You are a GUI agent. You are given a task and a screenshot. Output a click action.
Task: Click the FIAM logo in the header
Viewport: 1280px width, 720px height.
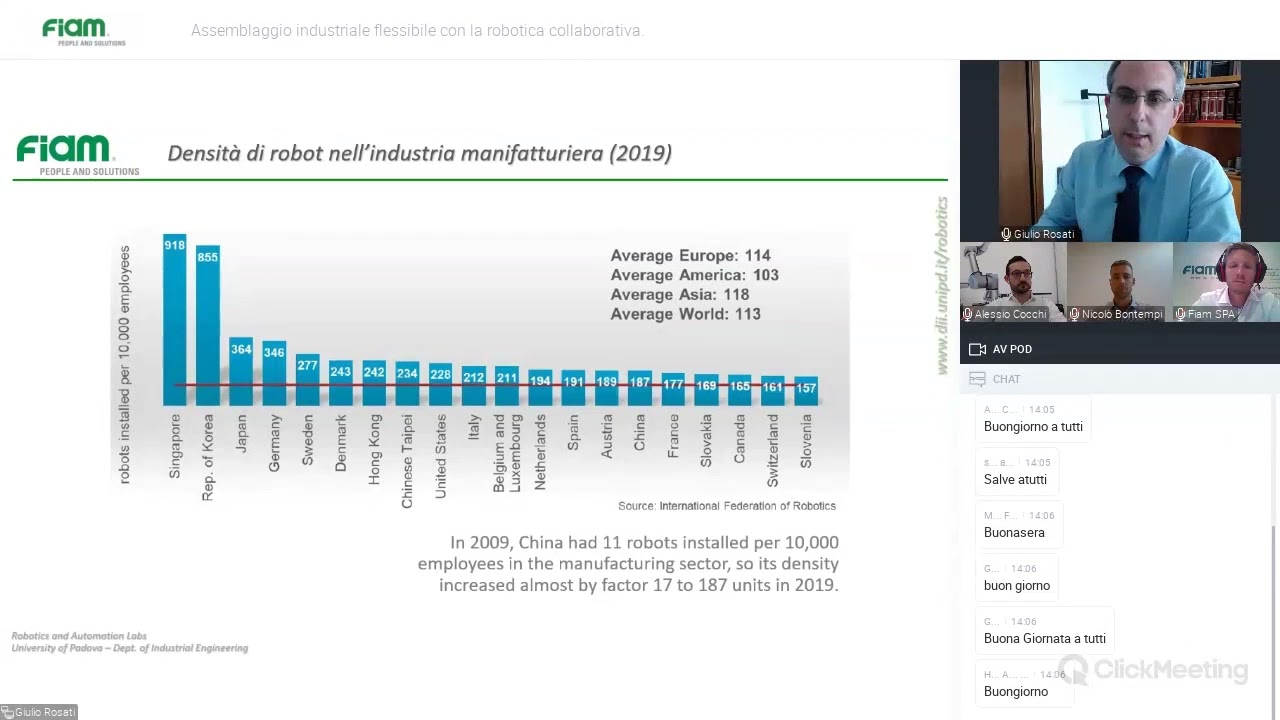[84, 31]
